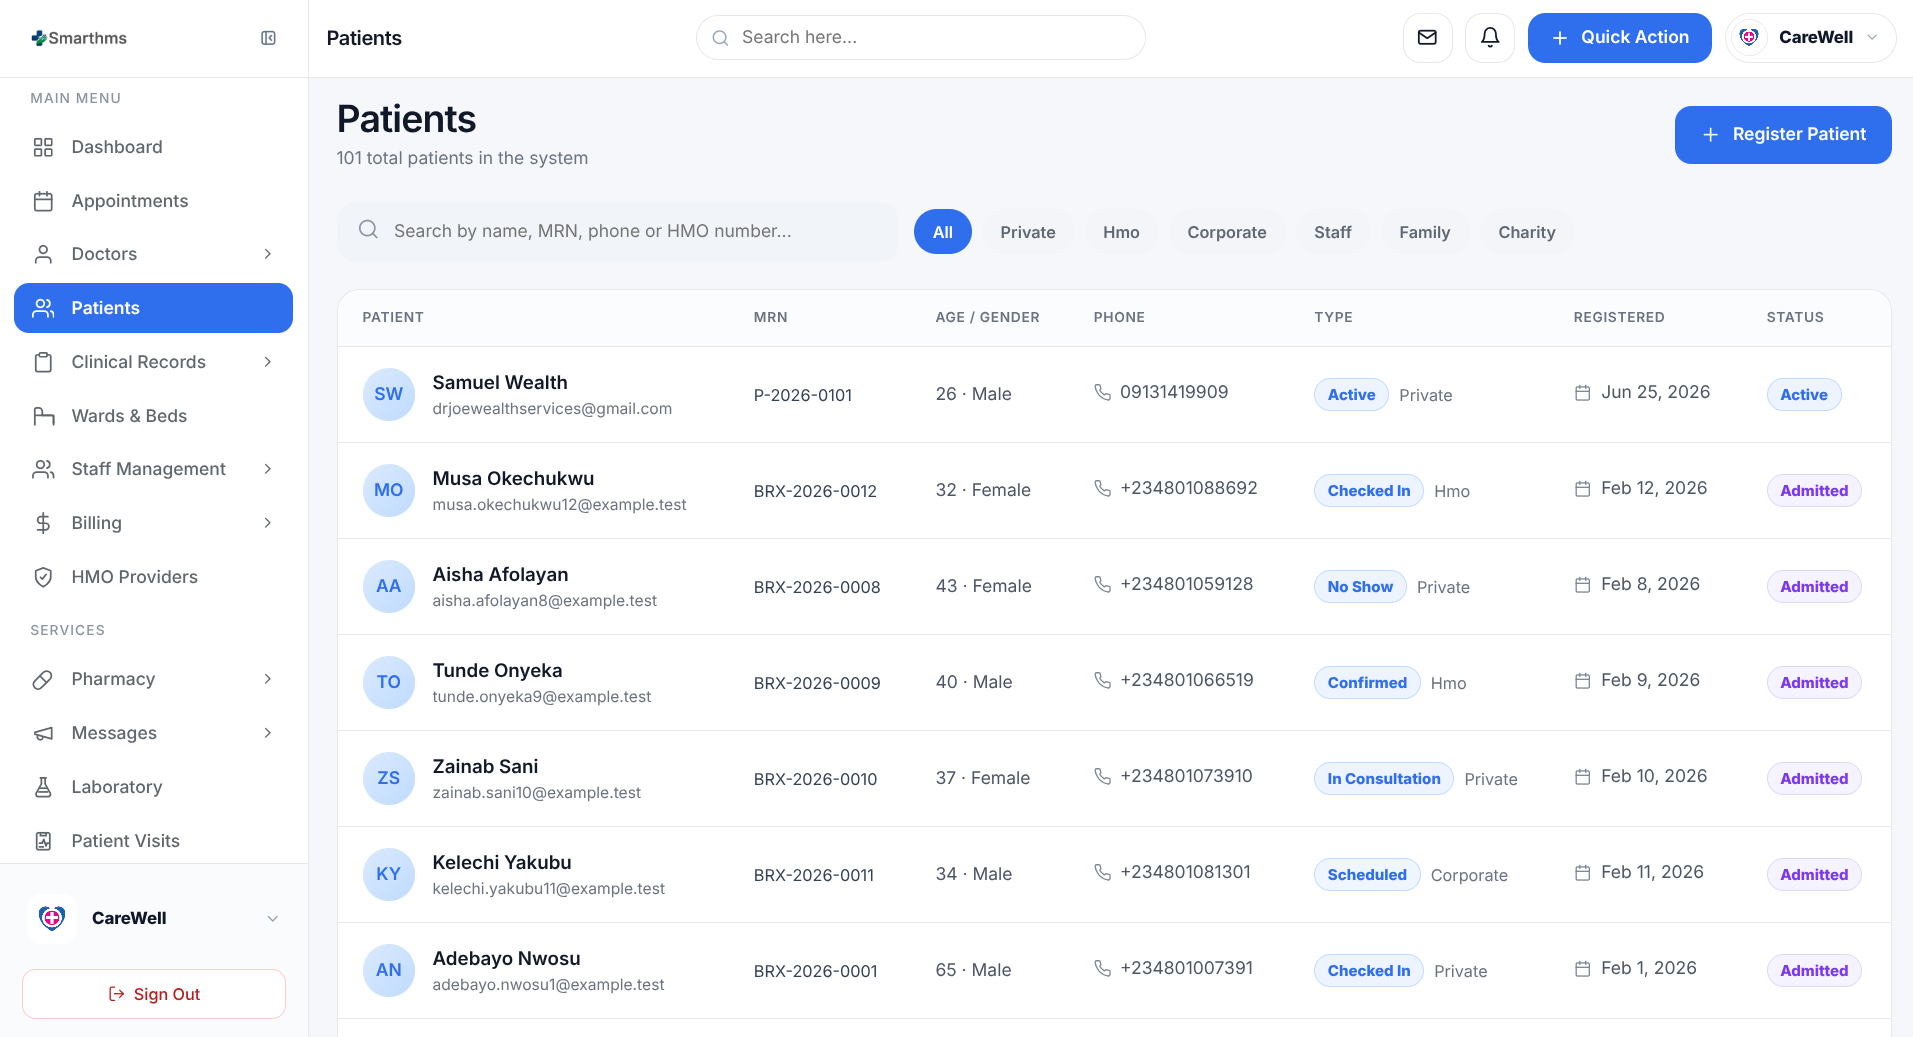Image resolution: width=1913 pixels, height=1037 pixels.
Task: Open the CareWell switcher chevron in sidebar
Action: (272, 918)
